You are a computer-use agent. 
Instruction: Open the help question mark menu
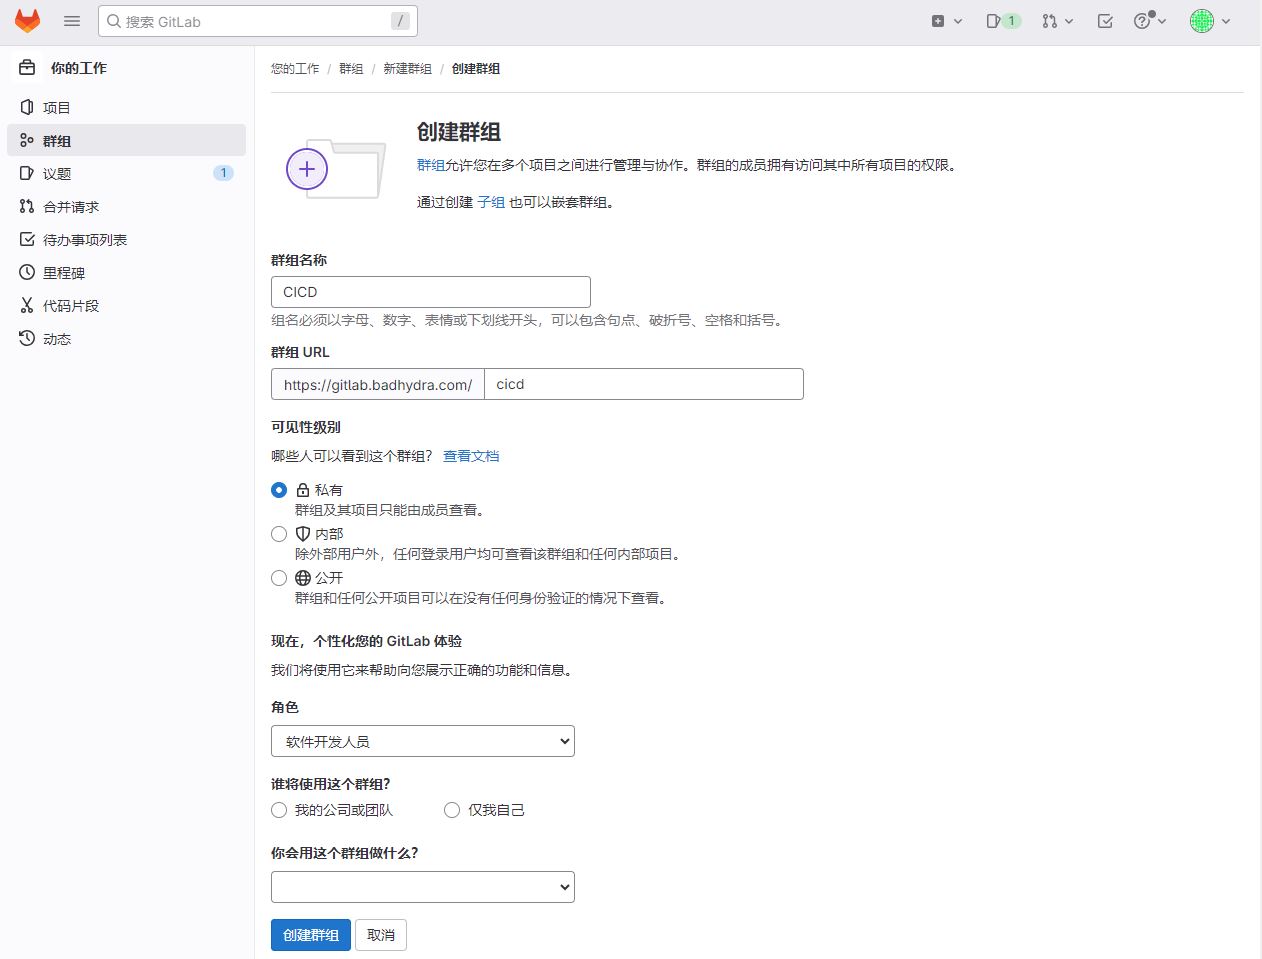click(1149, 21)
